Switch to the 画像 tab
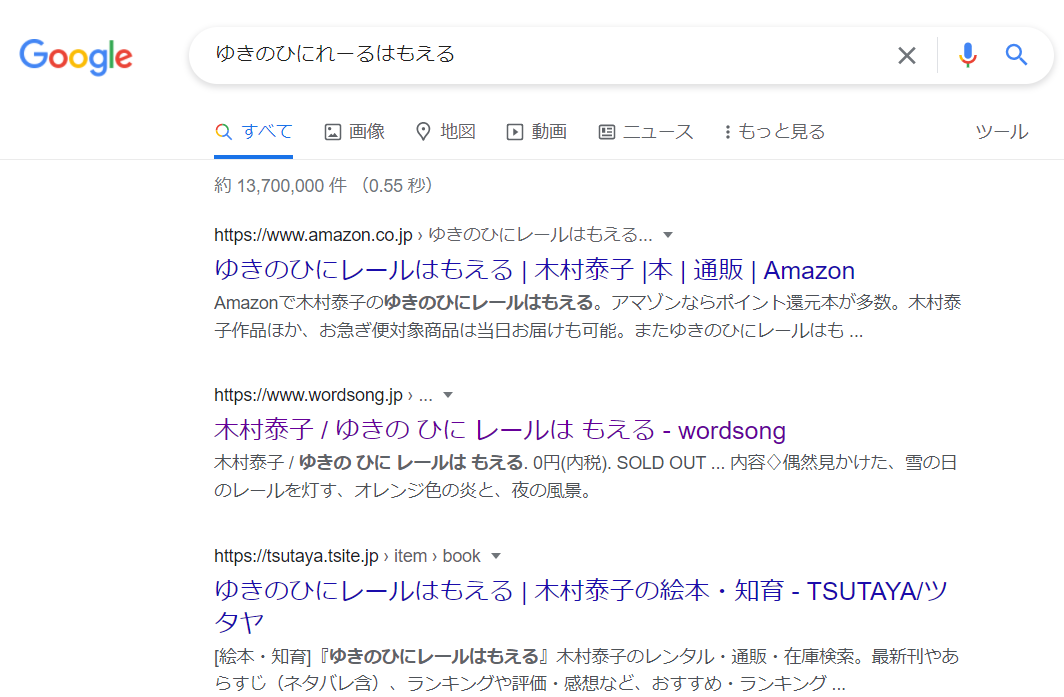Image resolution: width=1064 pixels, height=697 pixels. click(x=354, y=132)
